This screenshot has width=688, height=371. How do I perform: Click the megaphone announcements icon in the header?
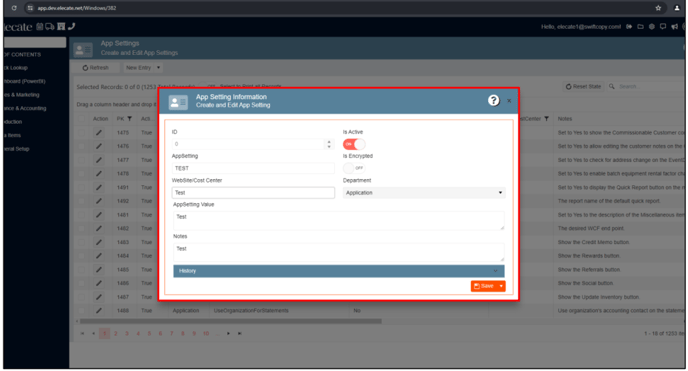tap(674, 27)
